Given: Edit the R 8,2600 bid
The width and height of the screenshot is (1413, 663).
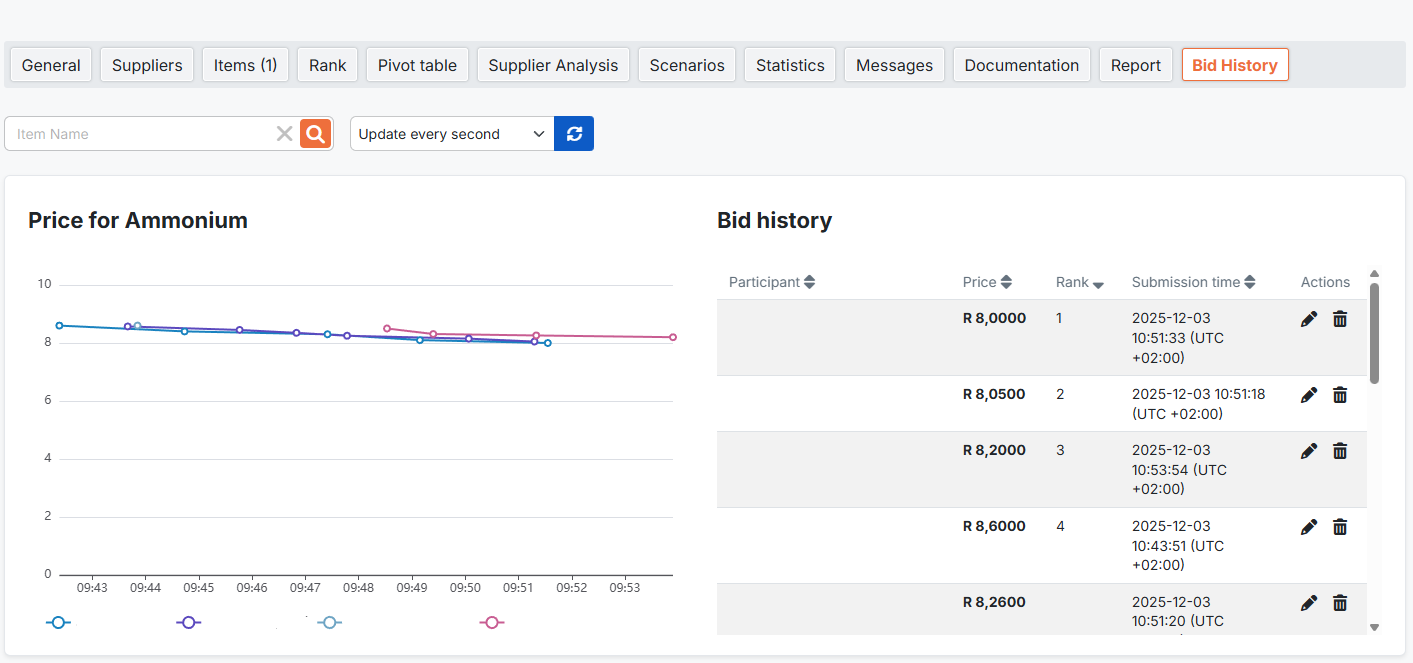Looking at the screenshot, I should coord(1308,603).
